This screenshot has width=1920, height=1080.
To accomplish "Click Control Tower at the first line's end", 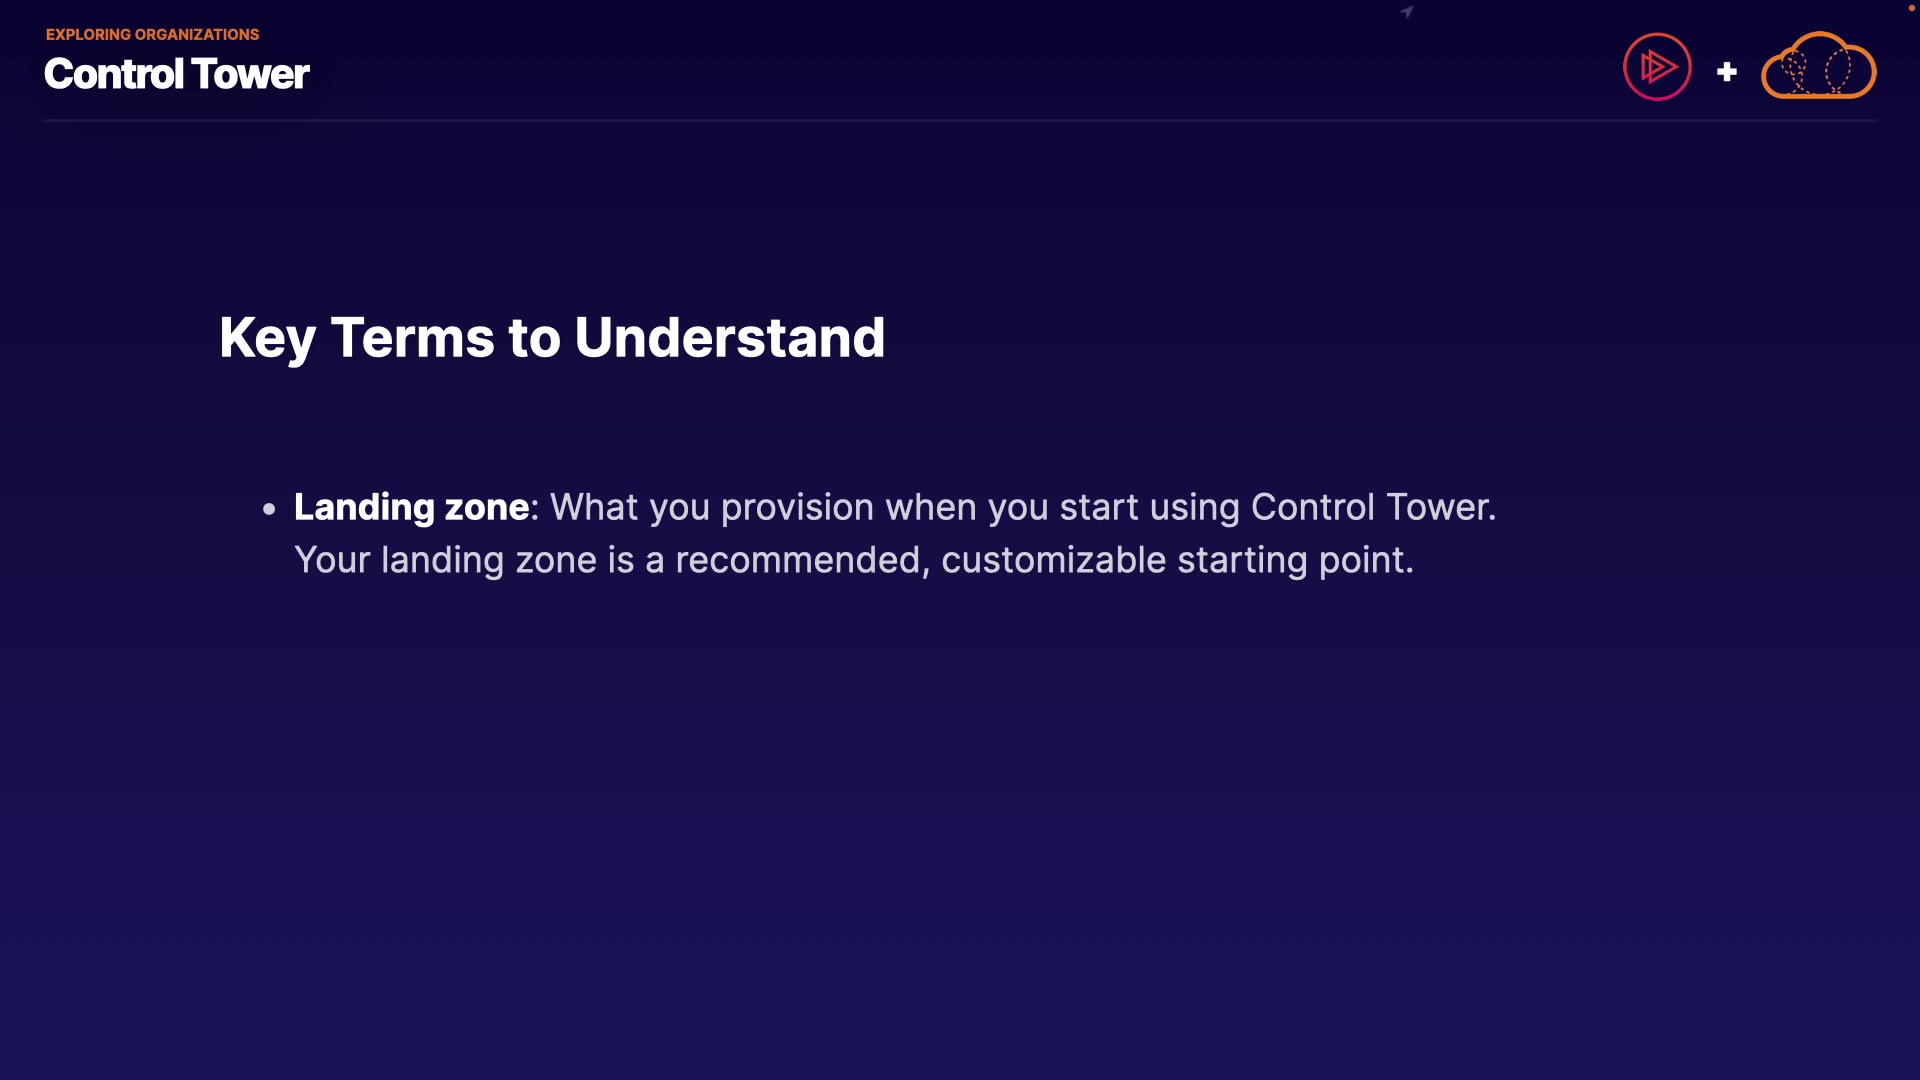I will (1372, 507).
